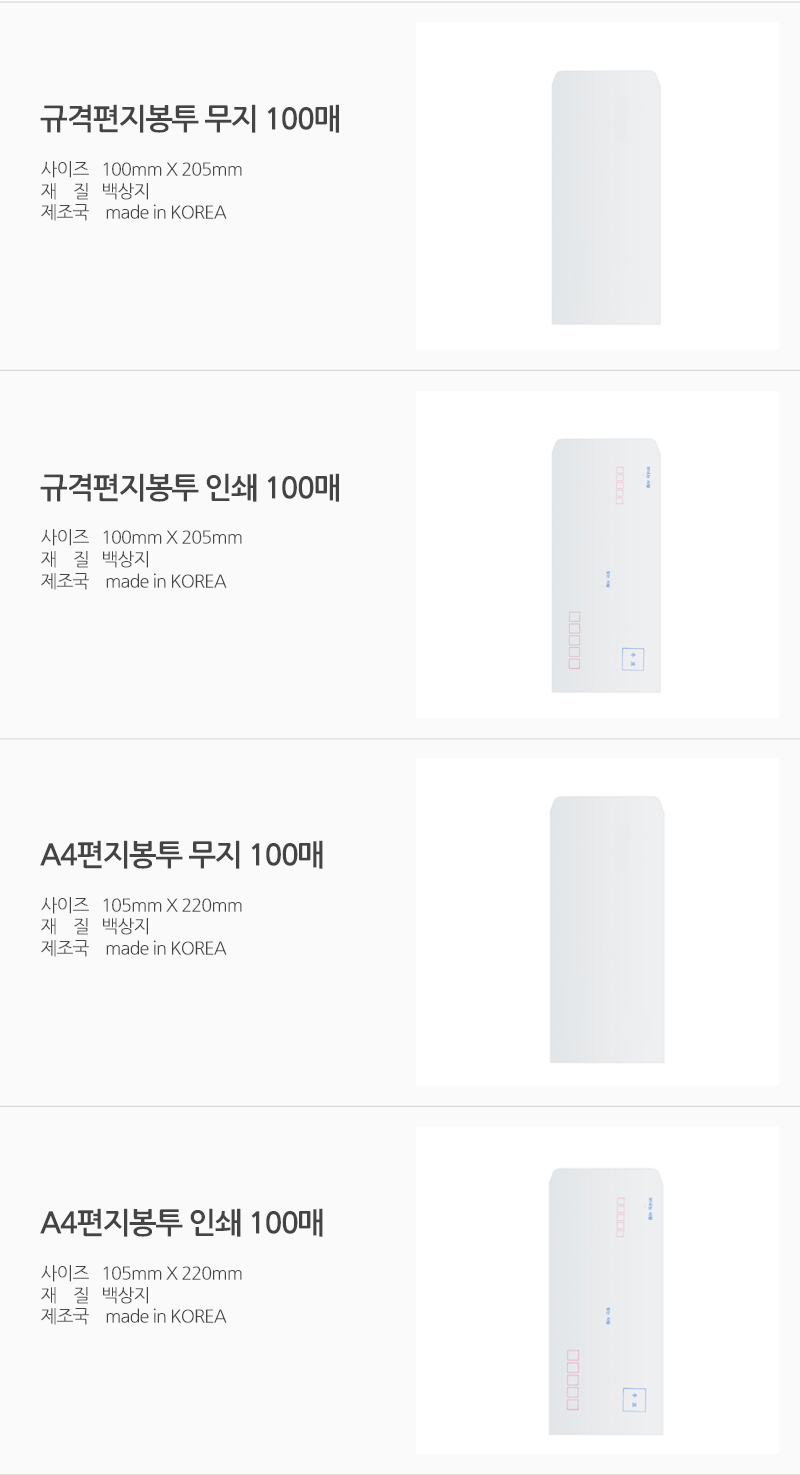The image size is (800, 1475).
Task: Click the printed A4편지봉투 envelope image
Action: coord(606,1300)
